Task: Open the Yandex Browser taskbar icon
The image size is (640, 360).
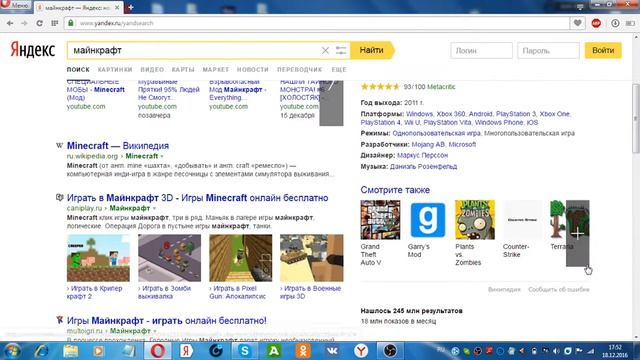Action: (361, 351)
